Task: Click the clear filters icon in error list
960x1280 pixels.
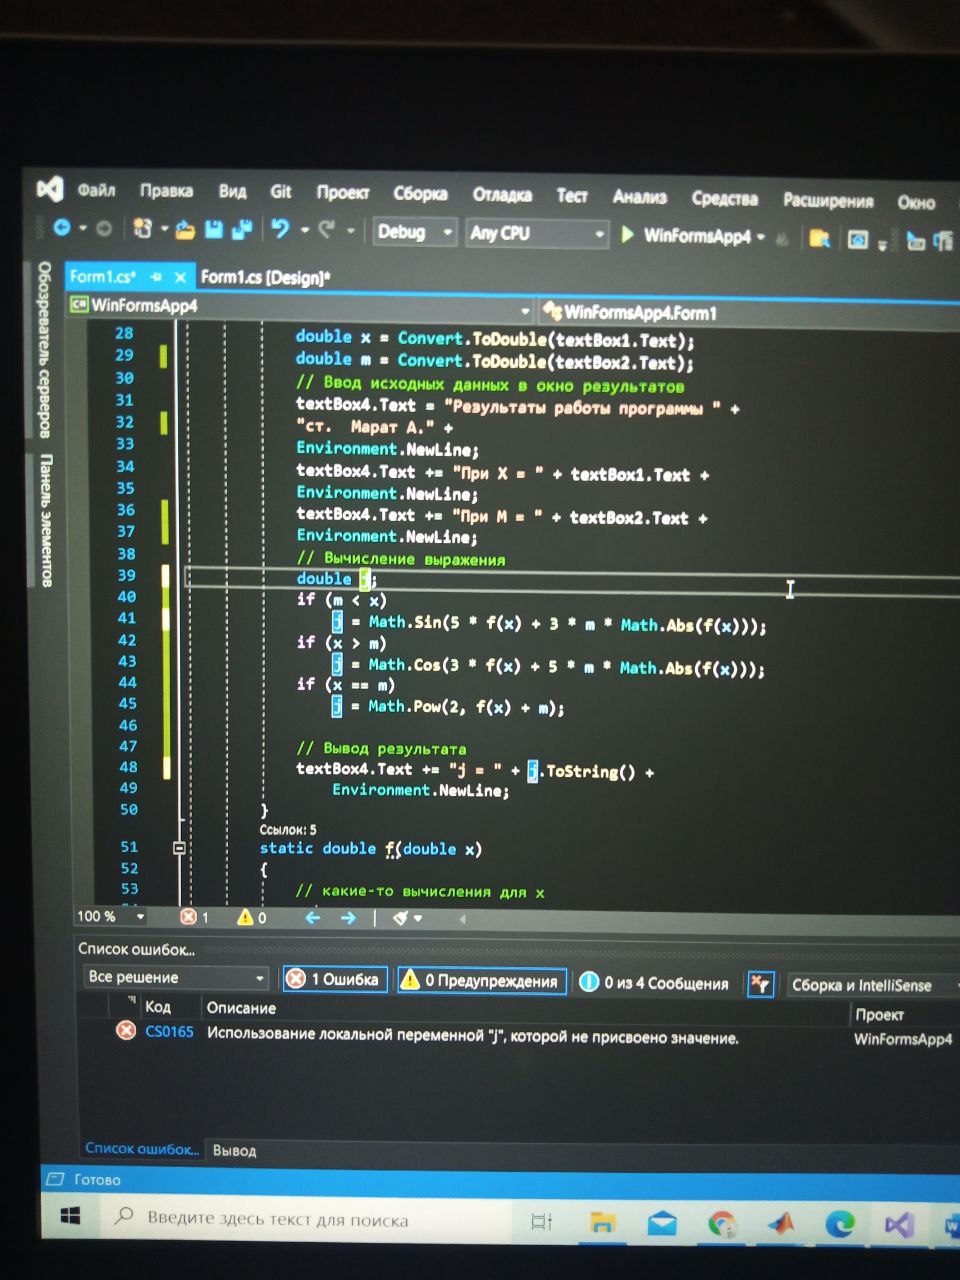Action: click(760, 984)
